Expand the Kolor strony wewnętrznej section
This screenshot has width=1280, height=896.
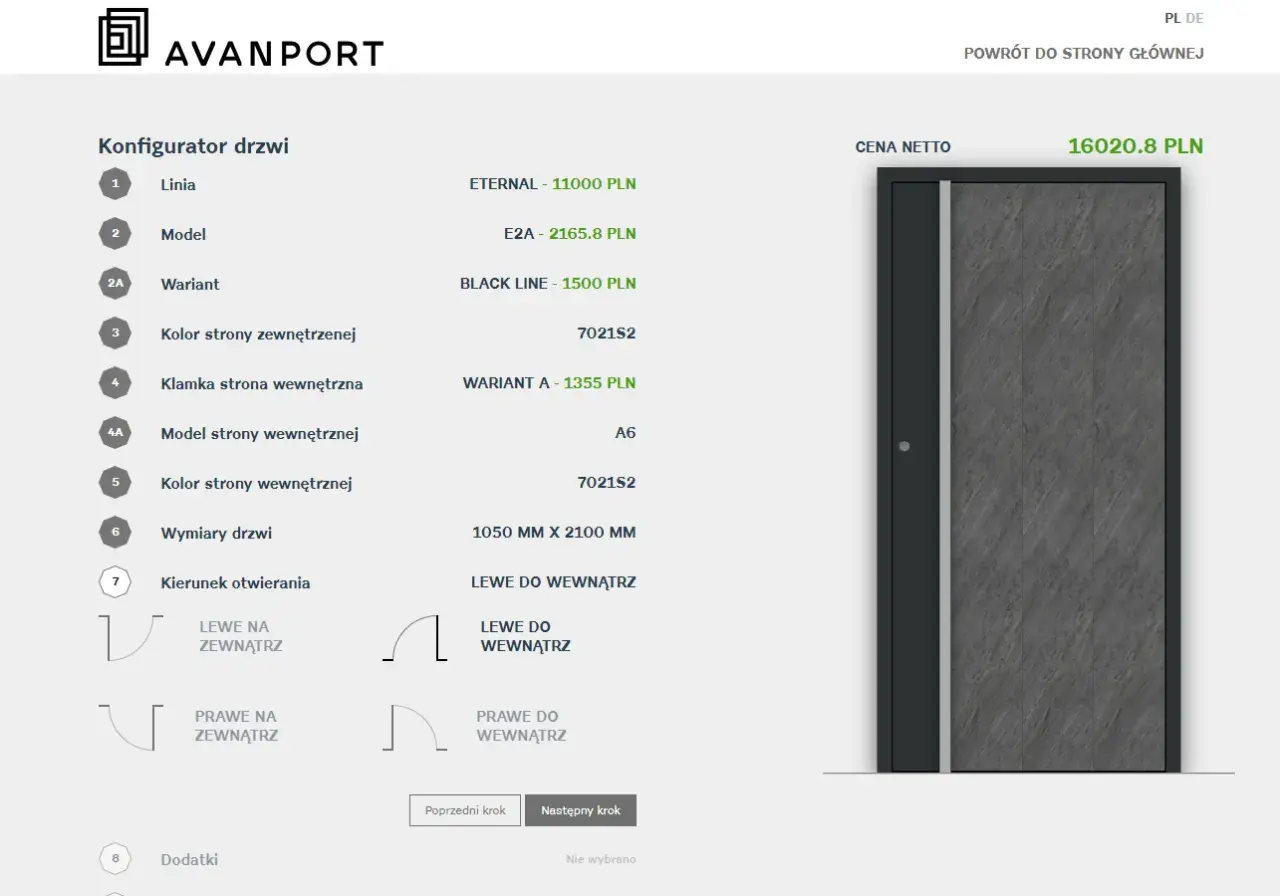pyautogui.click(x=256, y=484)
